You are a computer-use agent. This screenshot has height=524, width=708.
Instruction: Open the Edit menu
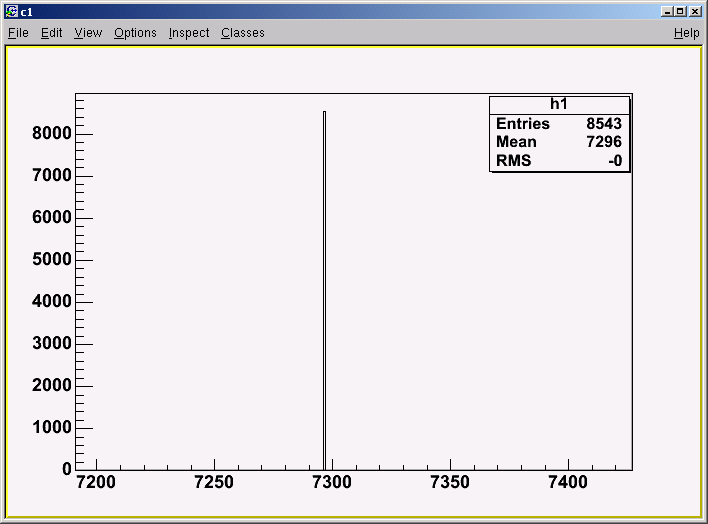pos(51,33)
